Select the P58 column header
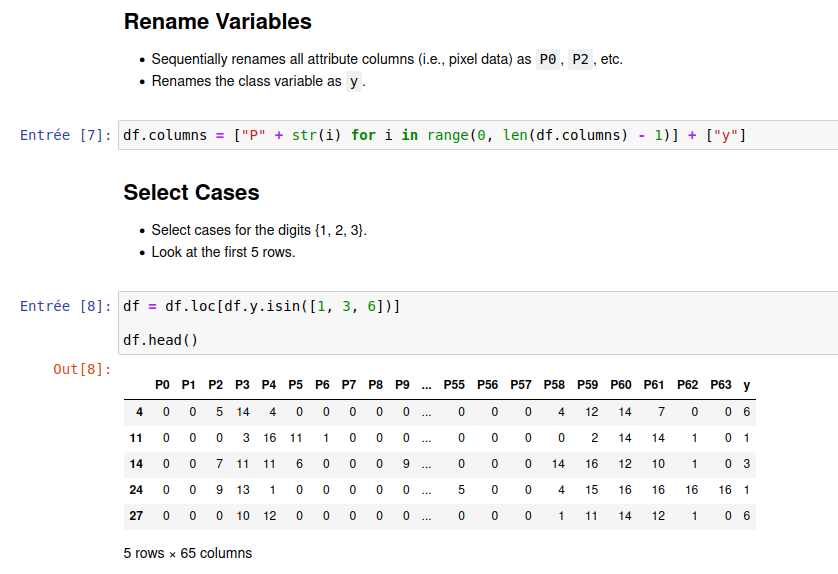Screen dimensions: 838x574 [554, 385]
